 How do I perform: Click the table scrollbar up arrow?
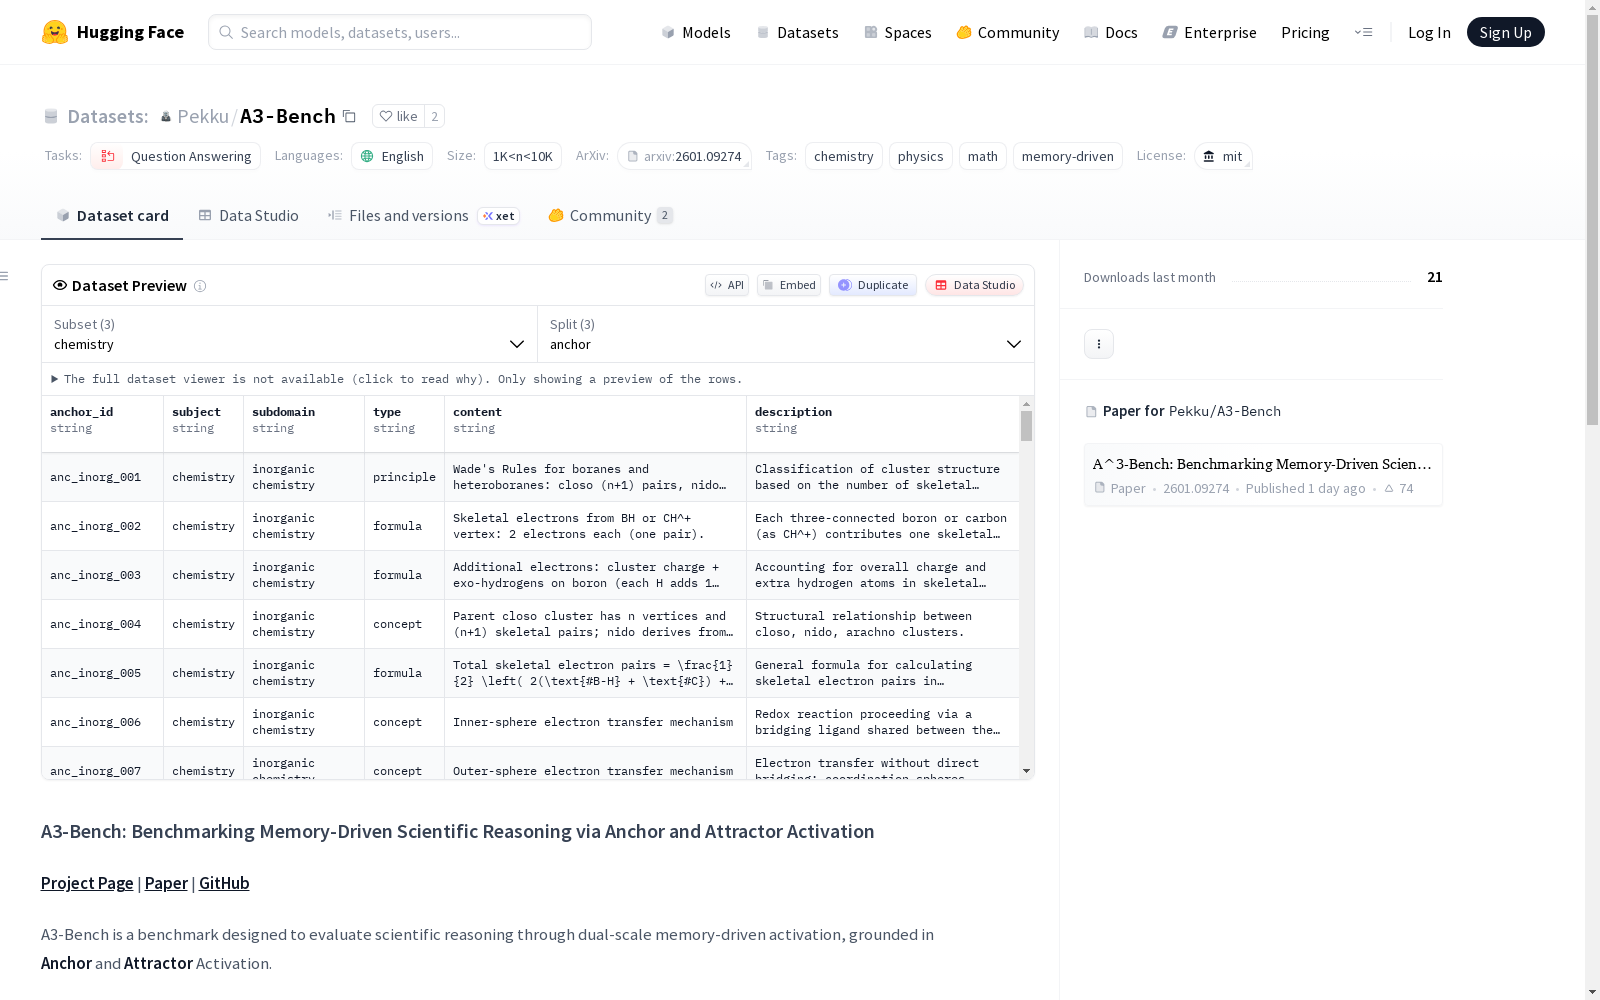click(x=1026, y=404)
